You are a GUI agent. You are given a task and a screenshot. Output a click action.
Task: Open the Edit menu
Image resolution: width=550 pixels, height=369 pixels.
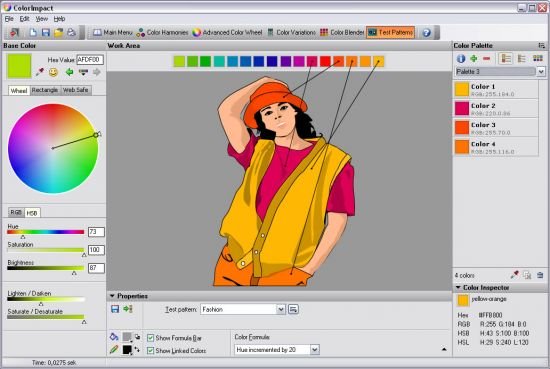pyautogui.click(x=24, y=19)
